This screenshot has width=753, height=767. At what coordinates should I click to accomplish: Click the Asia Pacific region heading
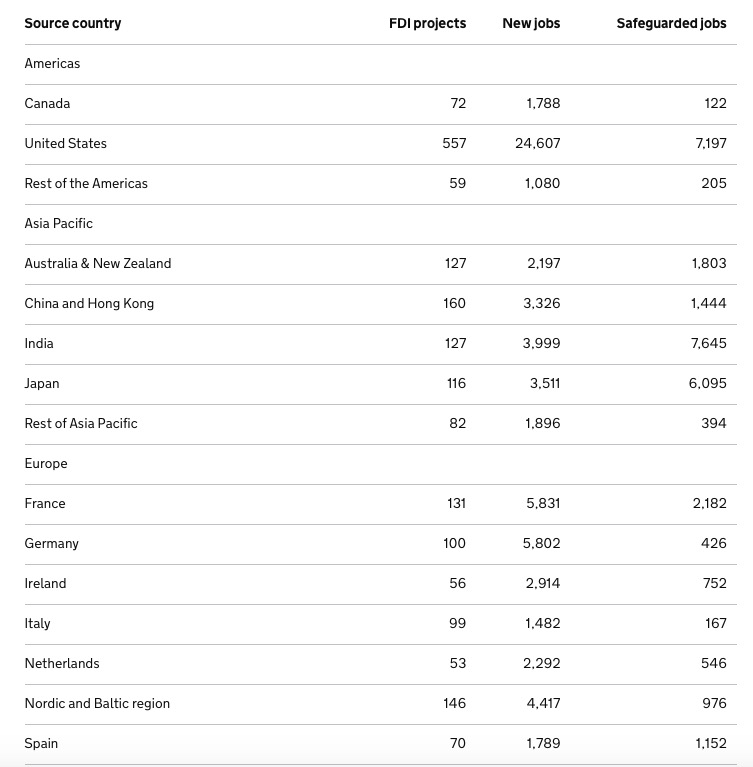coord(59,224)
